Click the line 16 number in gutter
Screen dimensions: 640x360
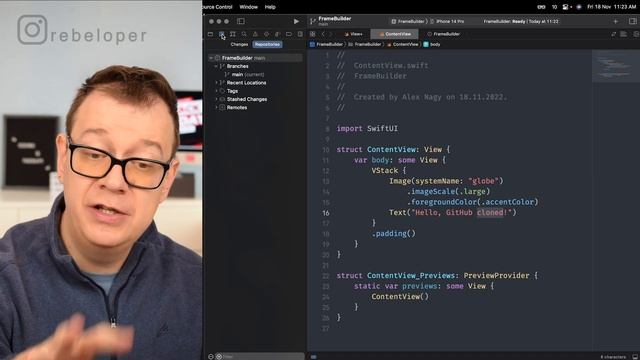point(326,213)
